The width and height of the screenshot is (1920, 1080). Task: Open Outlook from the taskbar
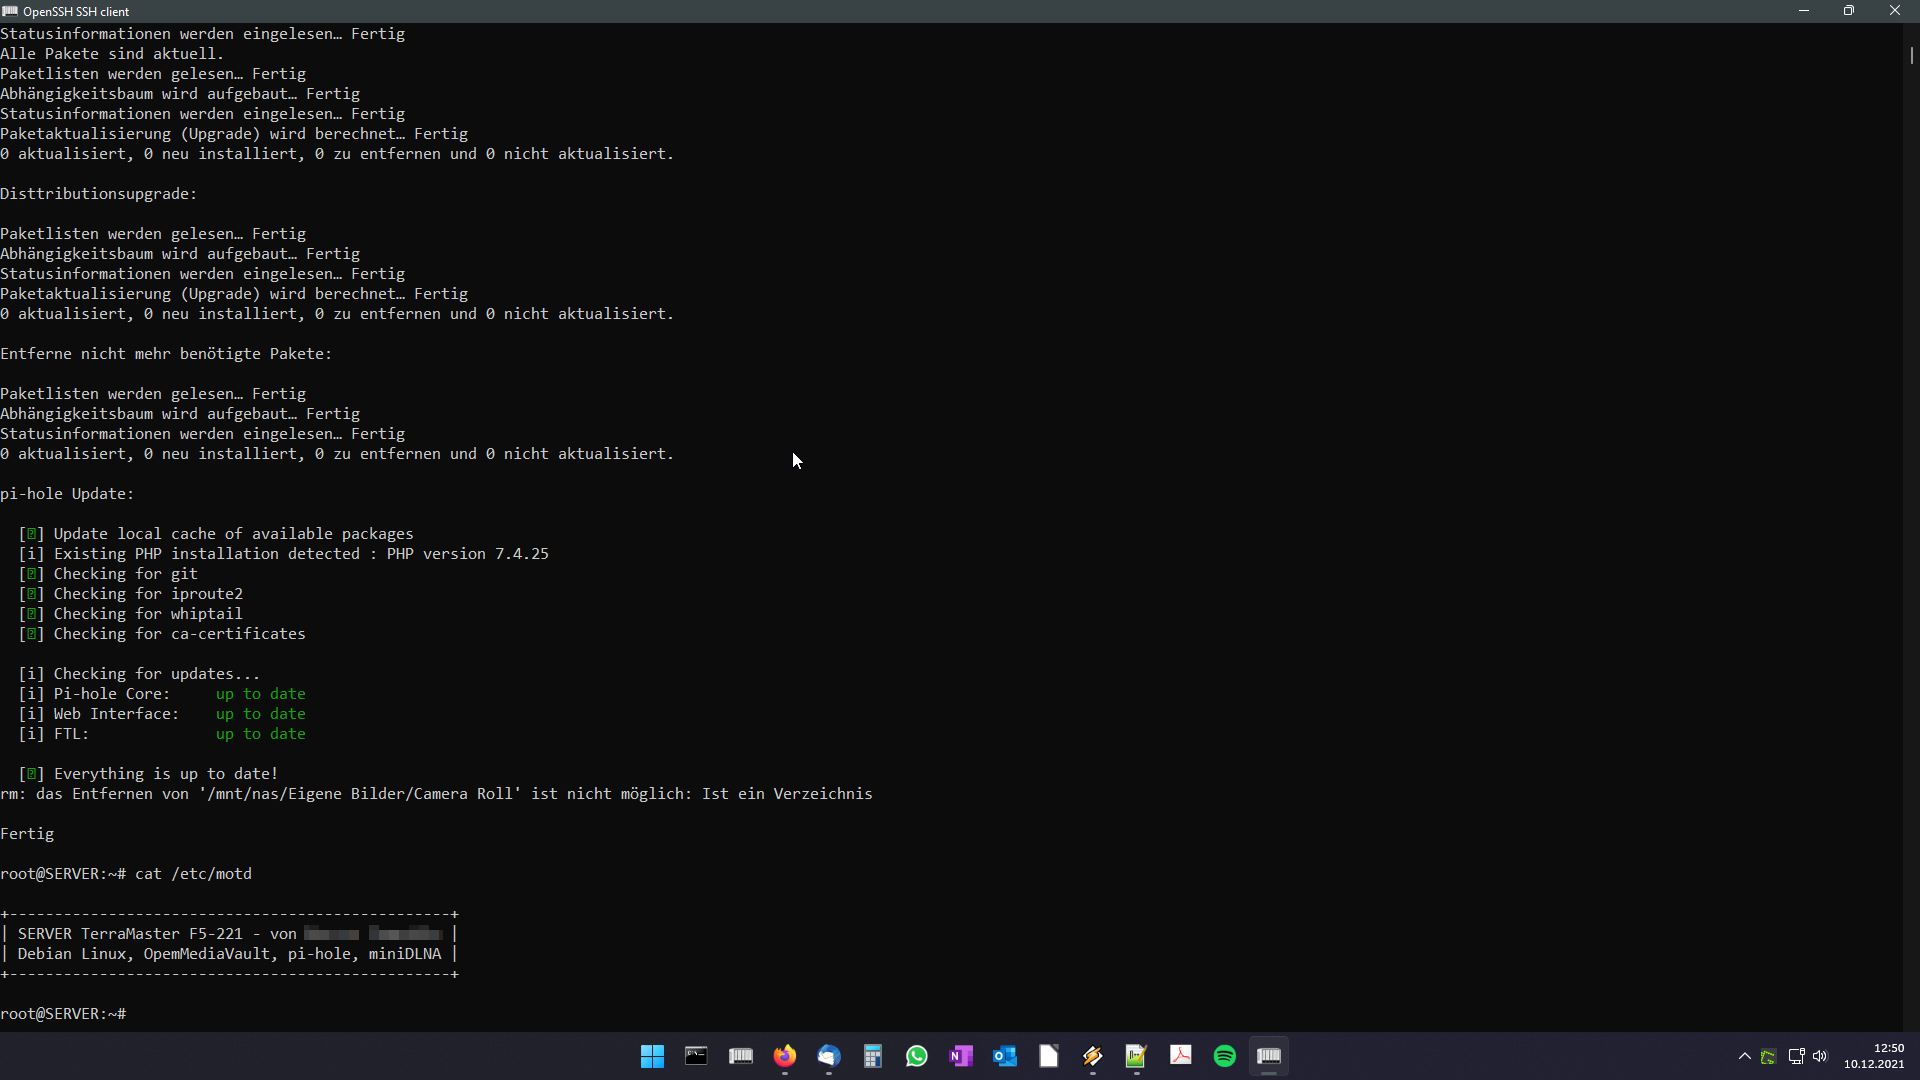[x=1005, y=1056]
